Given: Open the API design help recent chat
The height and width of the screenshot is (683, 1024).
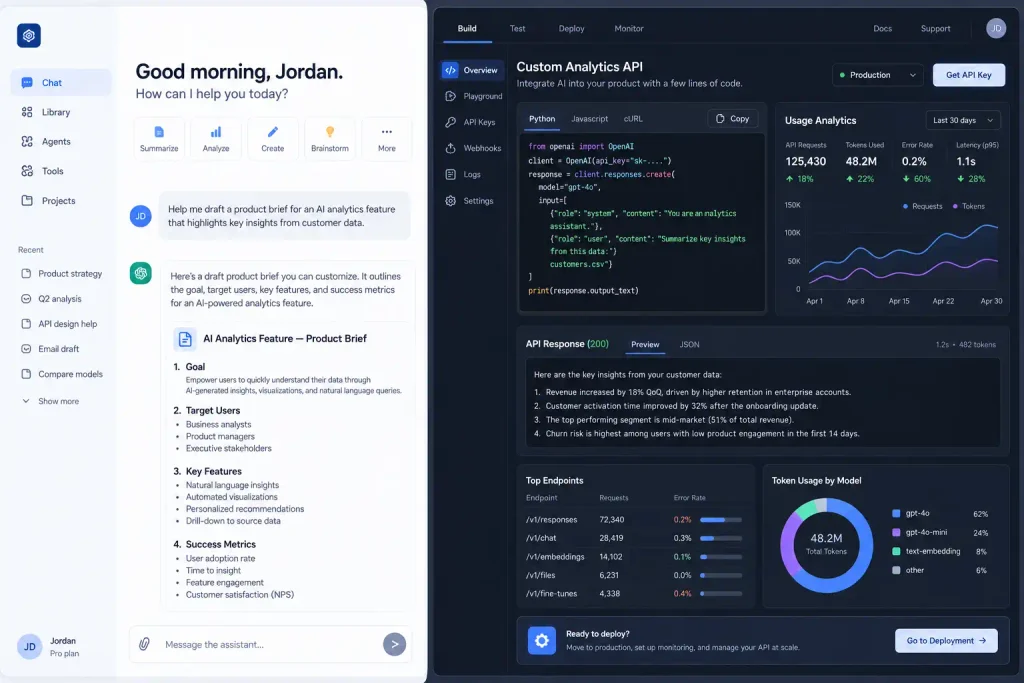Looking at the screenshot, I should pyautogui.click(x=59, y=324).
